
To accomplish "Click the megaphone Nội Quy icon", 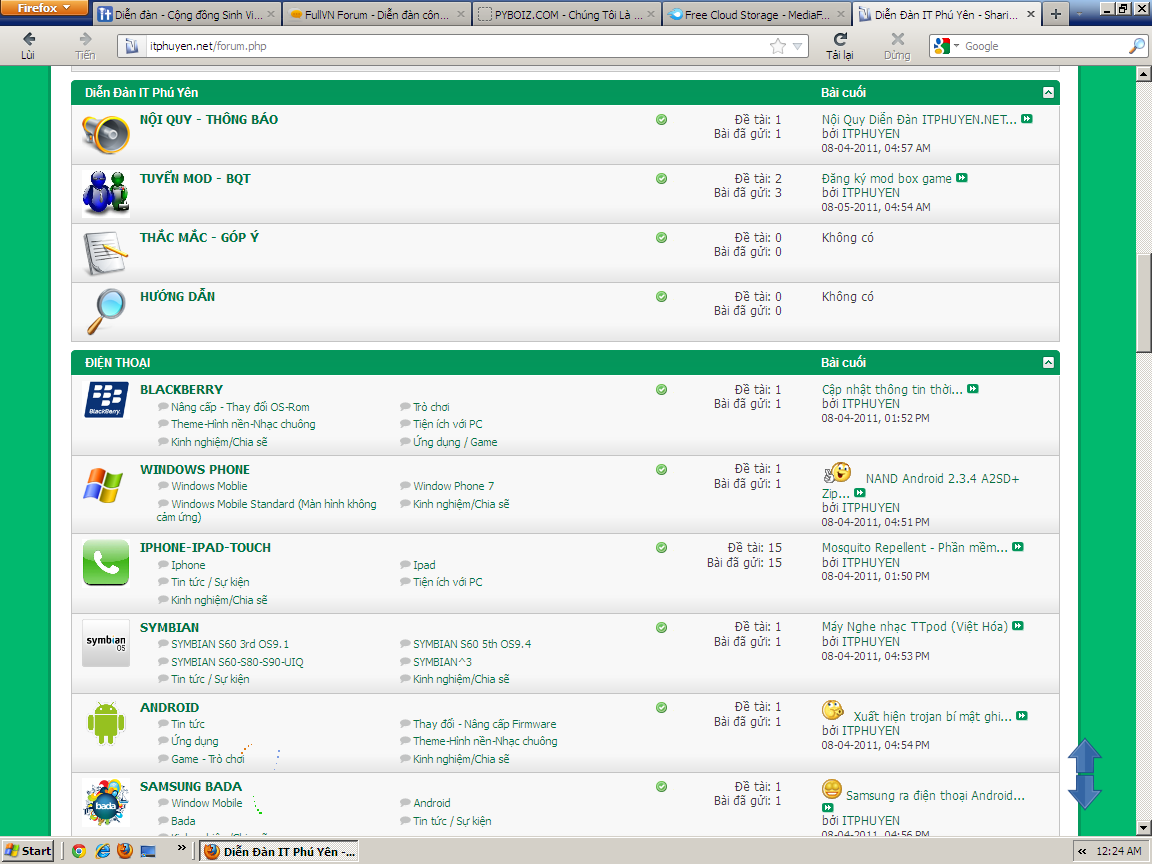I will 105,134.
